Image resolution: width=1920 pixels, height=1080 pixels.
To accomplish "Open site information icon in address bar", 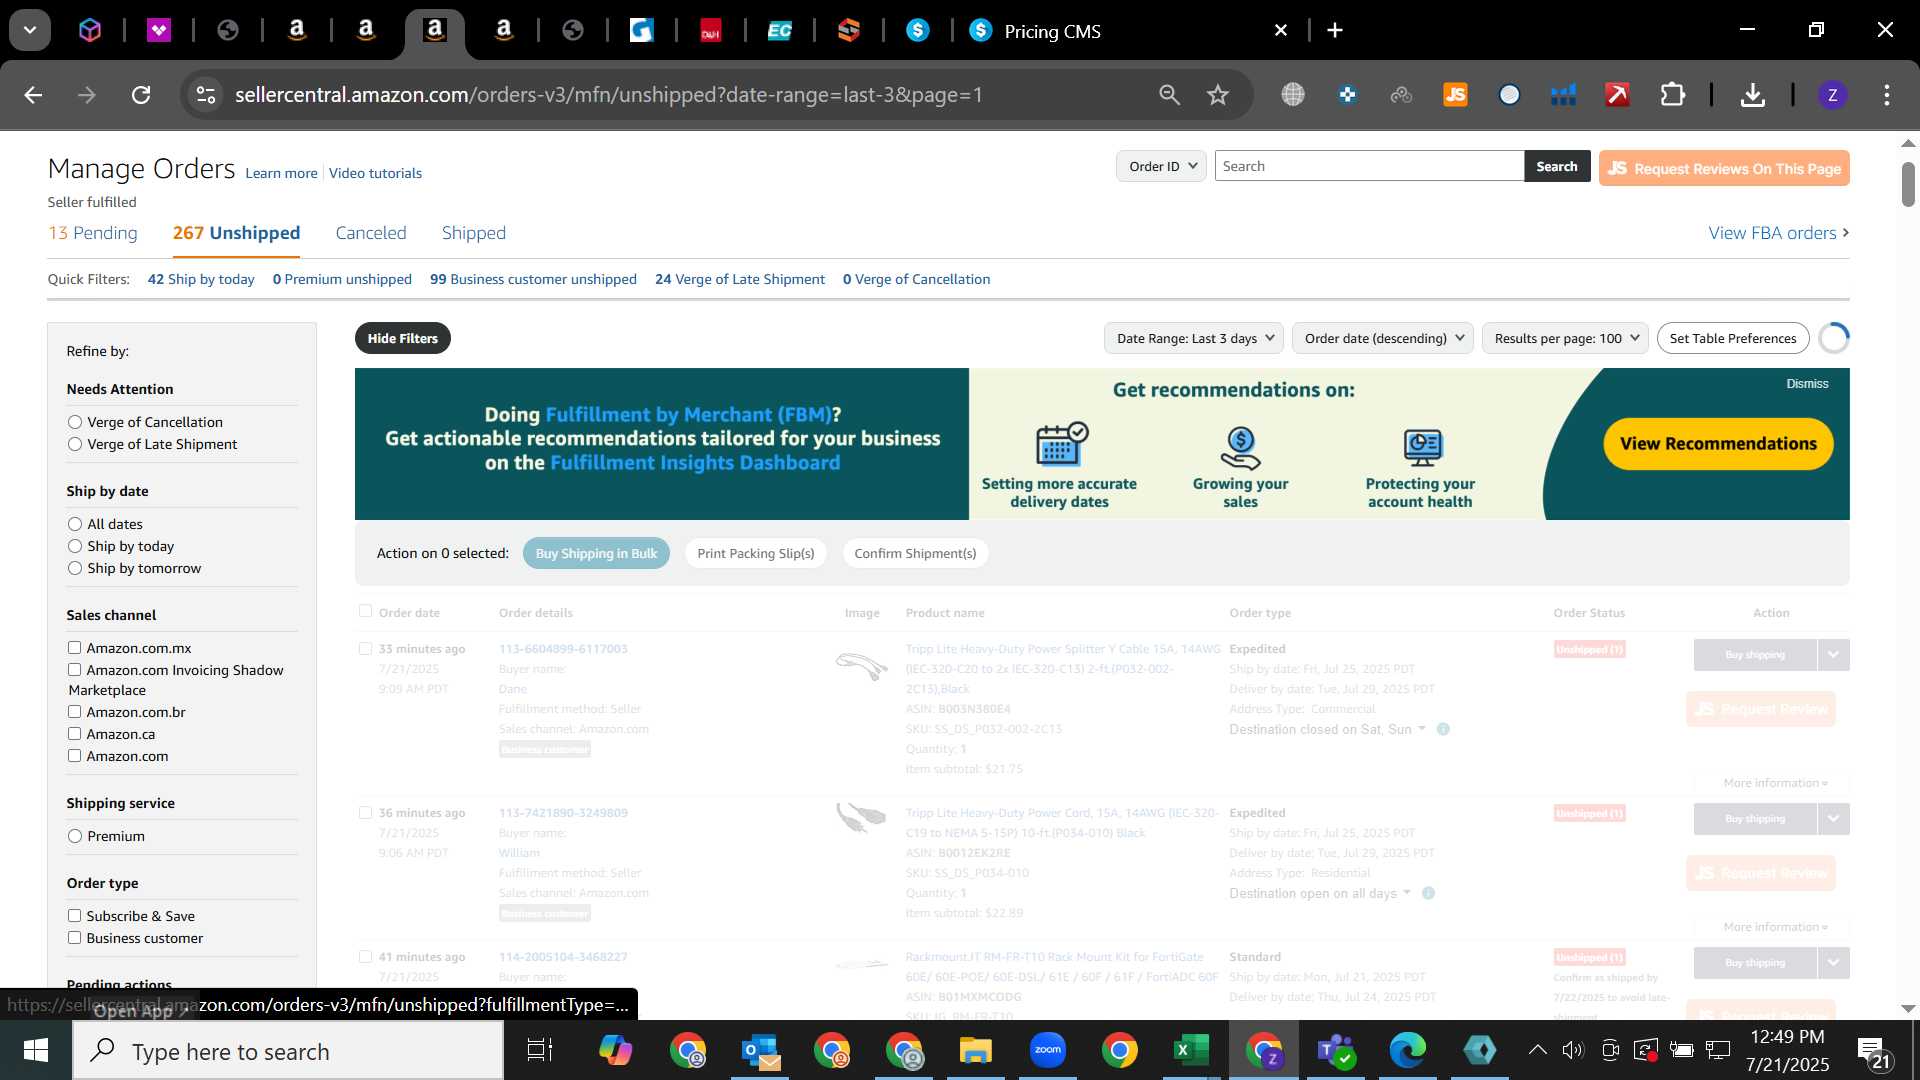I will click(206, 95).
